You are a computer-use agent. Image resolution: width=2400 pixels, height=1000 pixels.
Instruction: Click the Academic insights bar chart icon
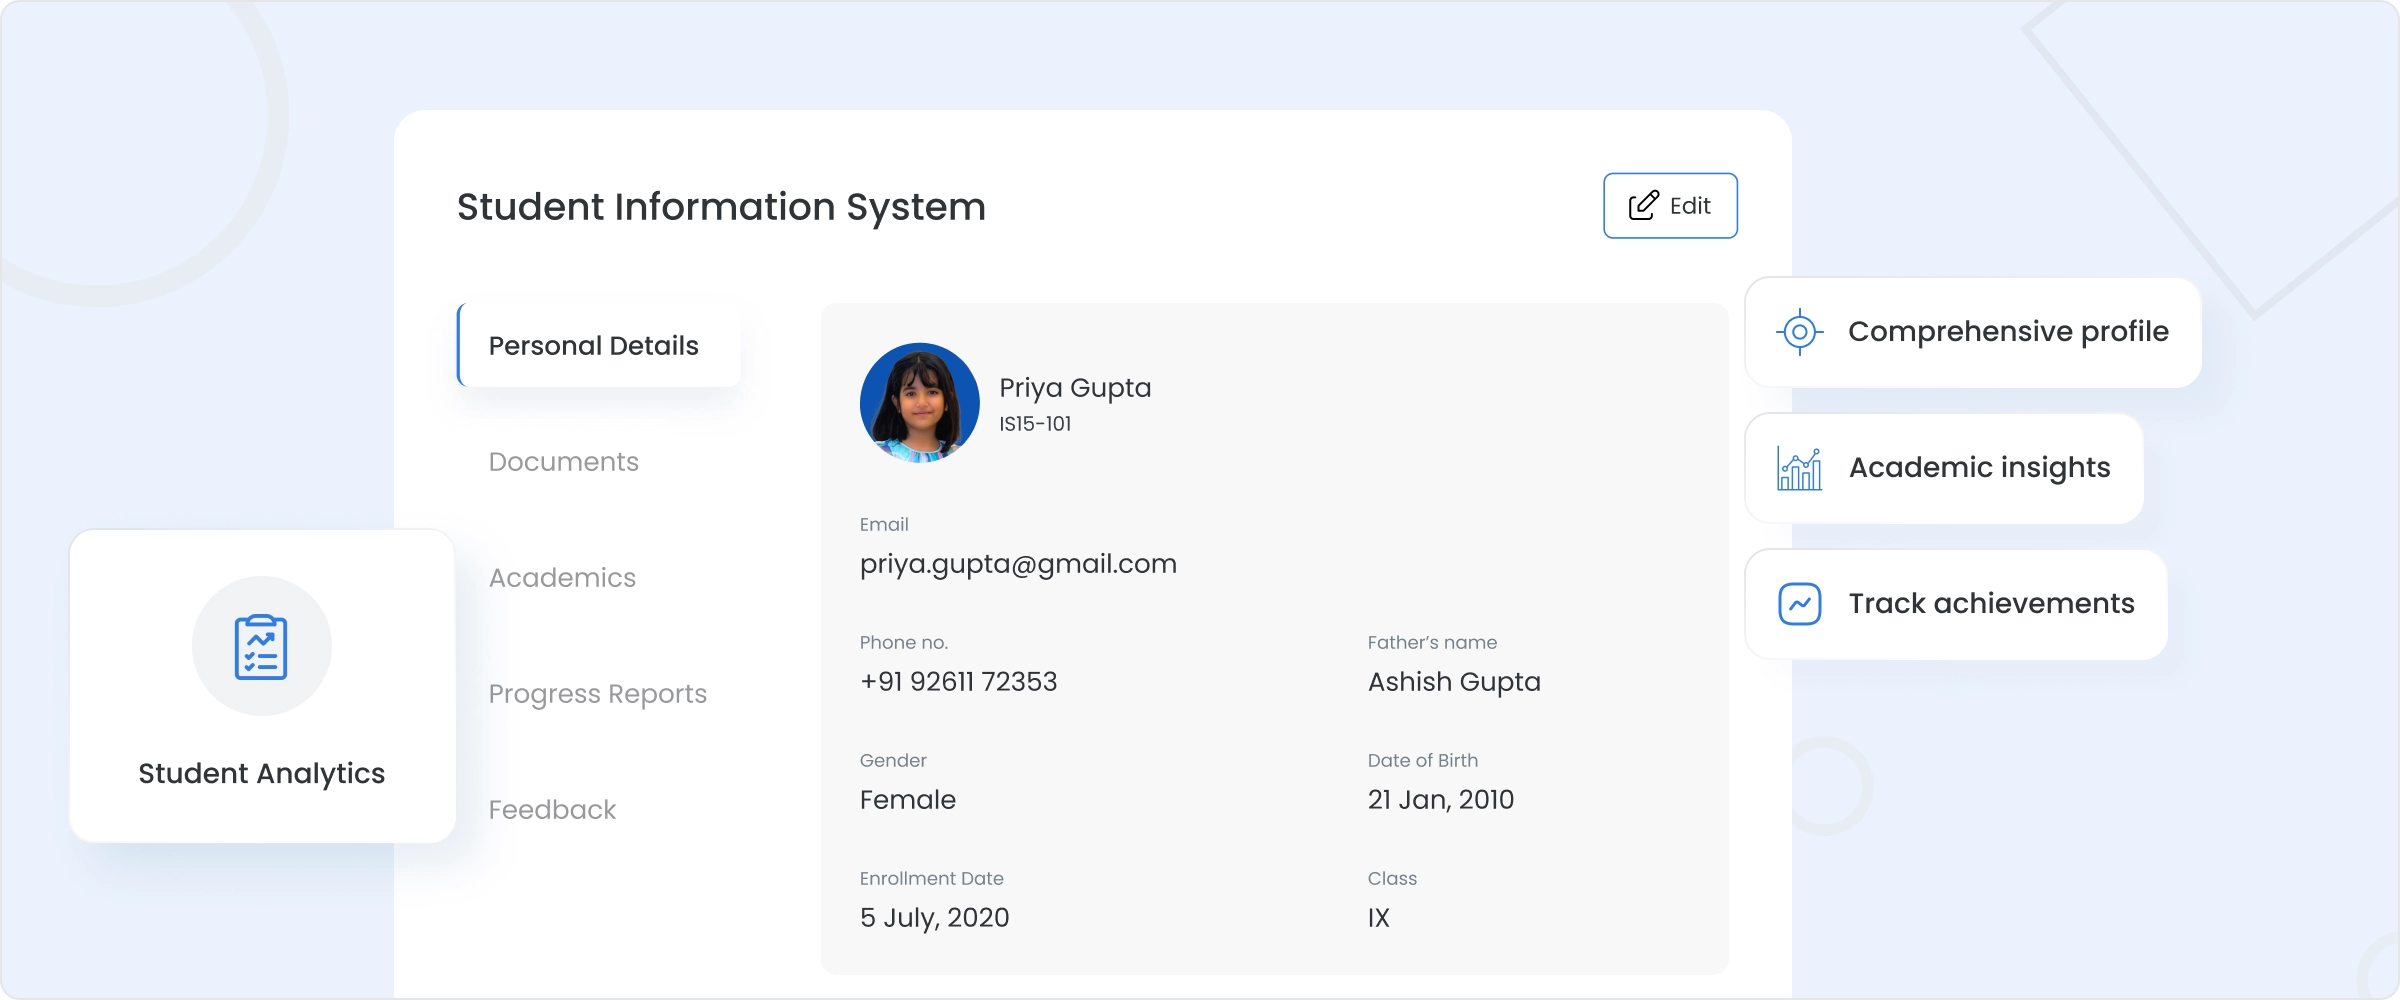point(1797,467)
